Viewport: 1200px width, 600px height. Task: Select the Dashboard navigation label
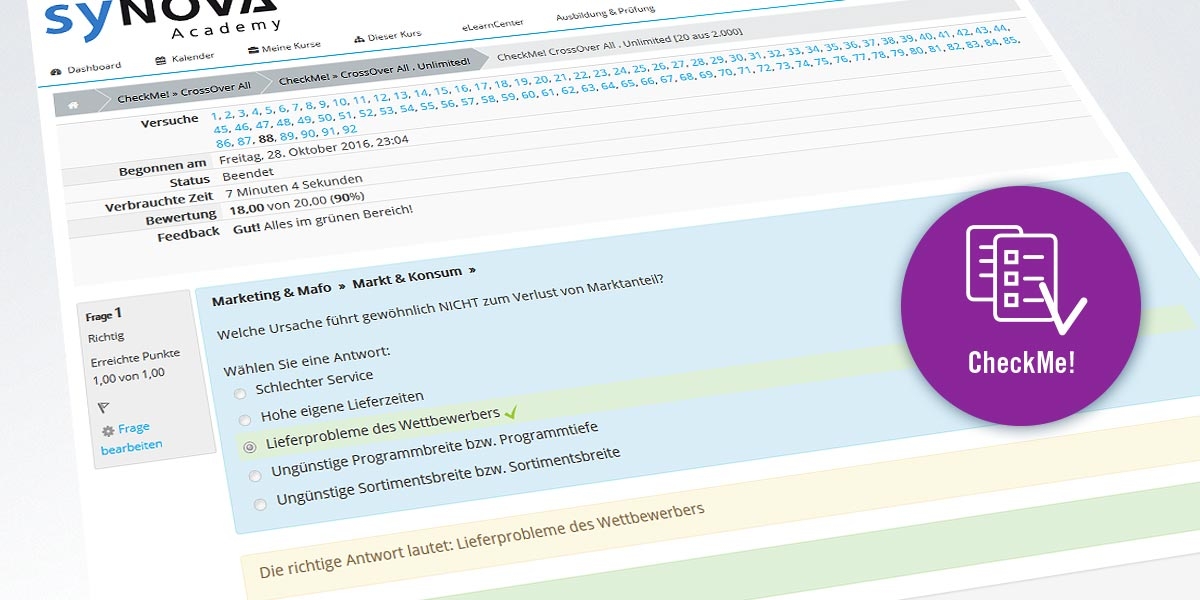pyautogui.click(x=94, y=68)
